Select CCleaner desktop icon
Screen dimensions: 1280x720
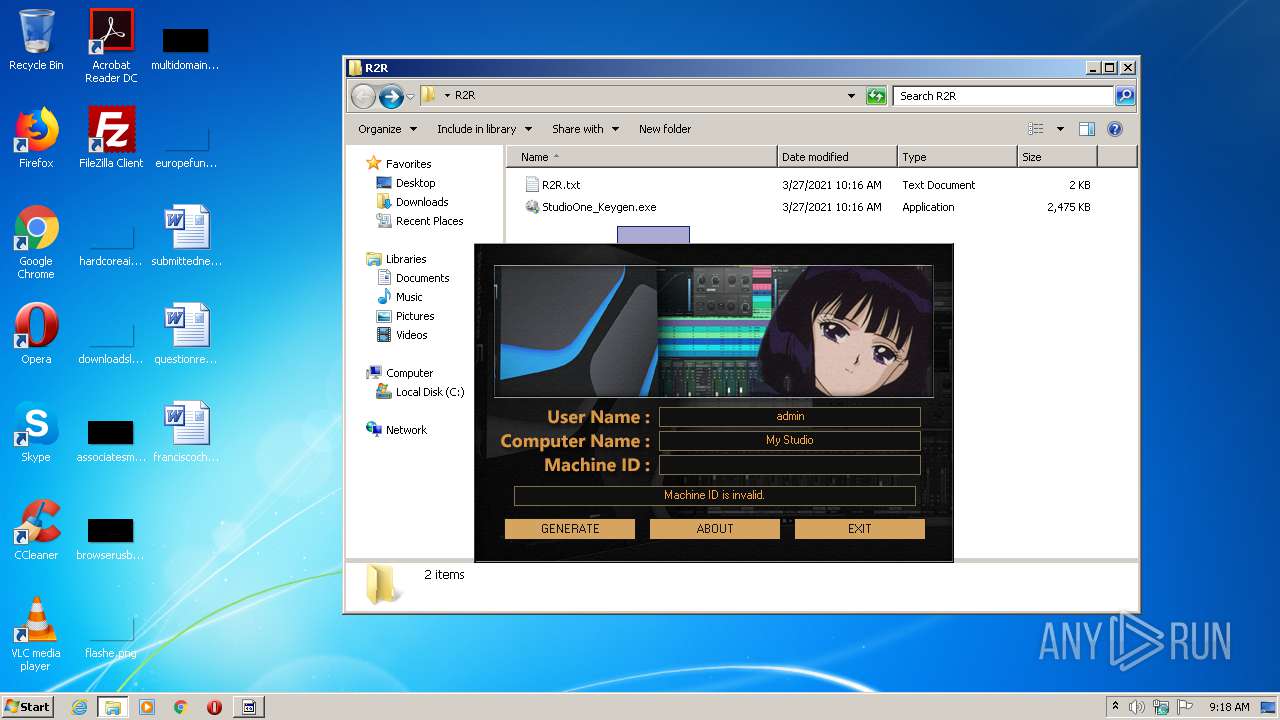coord(36,530)
